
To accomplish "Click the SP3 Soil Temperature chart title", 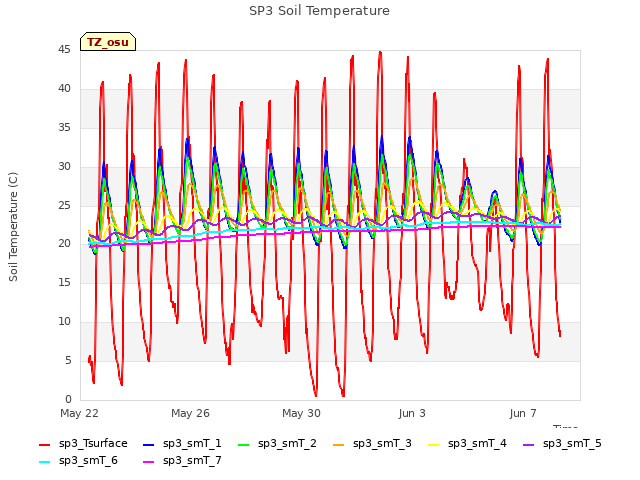I will tap(319, 11).
